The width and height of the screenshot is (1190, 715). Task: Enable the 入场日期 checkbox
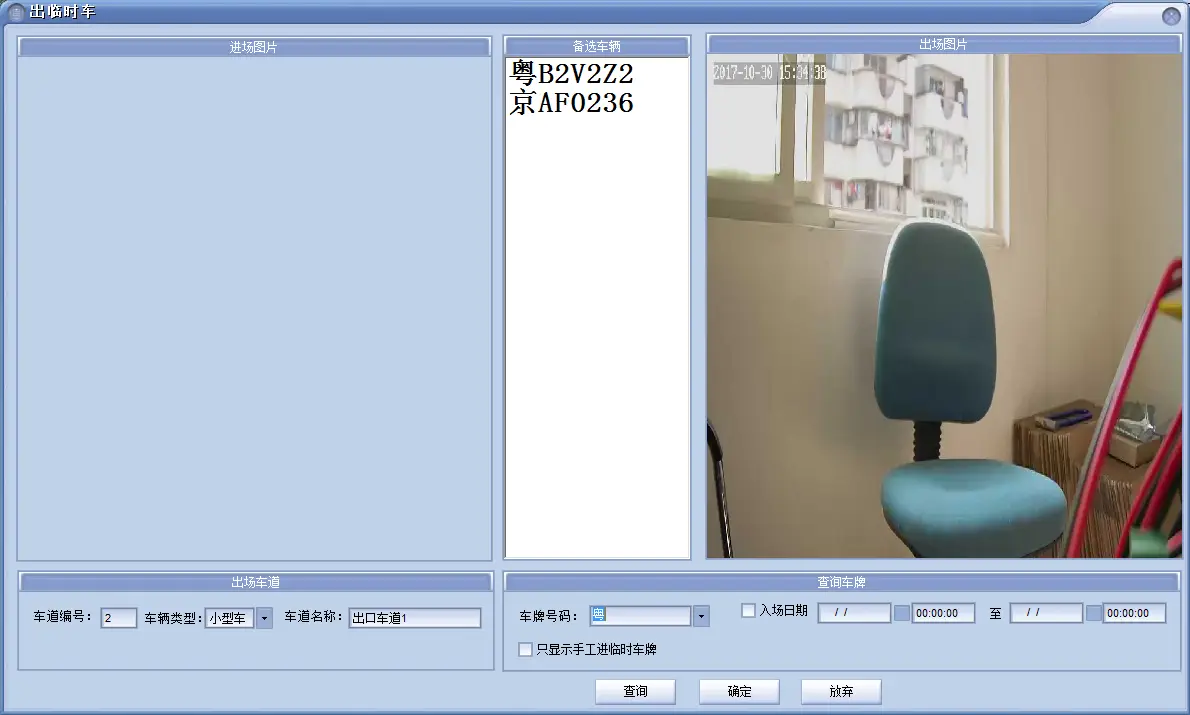[x=748, y=611]
